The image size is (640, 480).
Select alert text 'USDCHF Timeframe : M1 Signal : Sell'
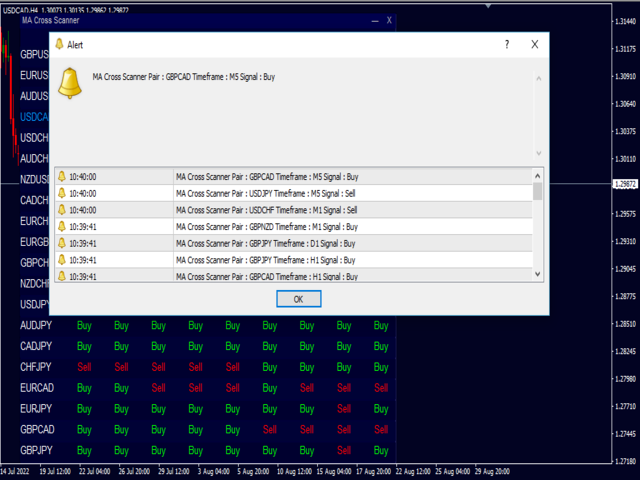(x=303, y=210)
